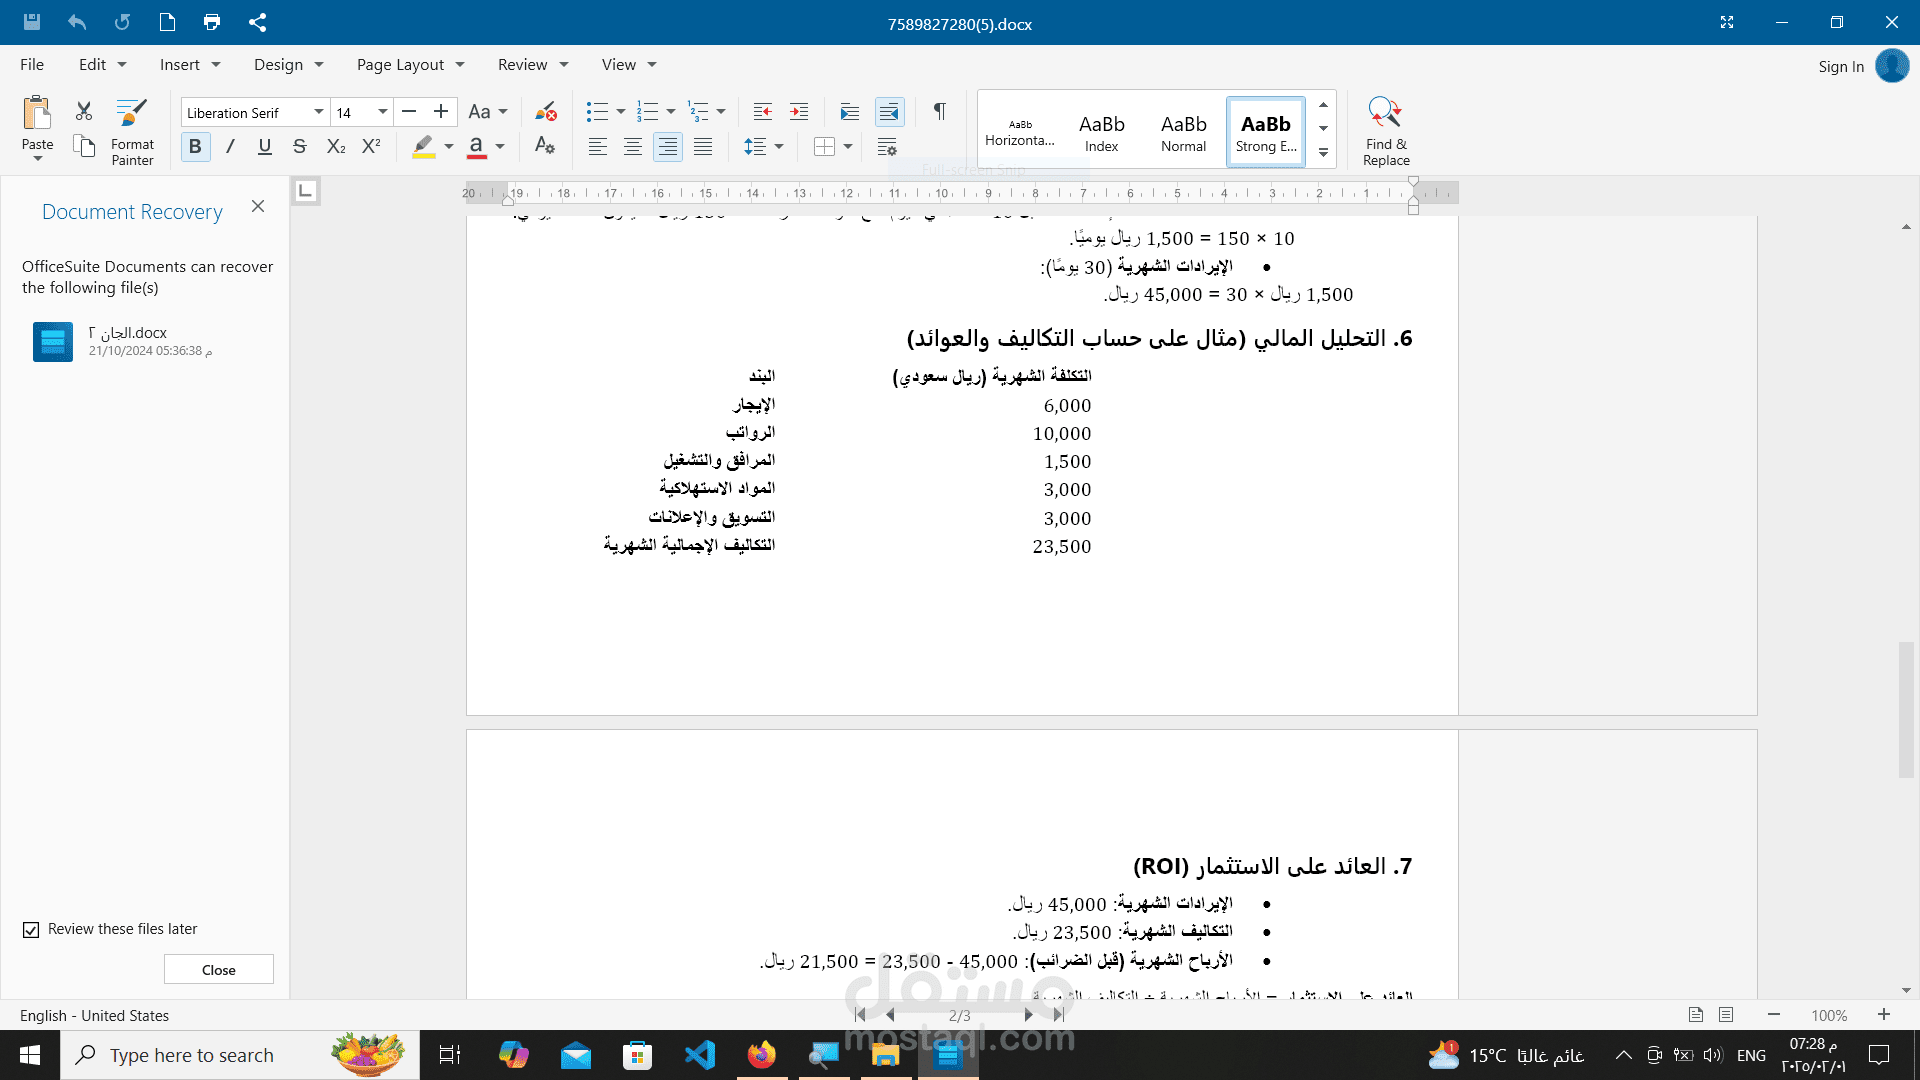The height and width of the screenshot is (1080, 1920).
Task: Toggle Italic formatting
Action: (230, 147)
